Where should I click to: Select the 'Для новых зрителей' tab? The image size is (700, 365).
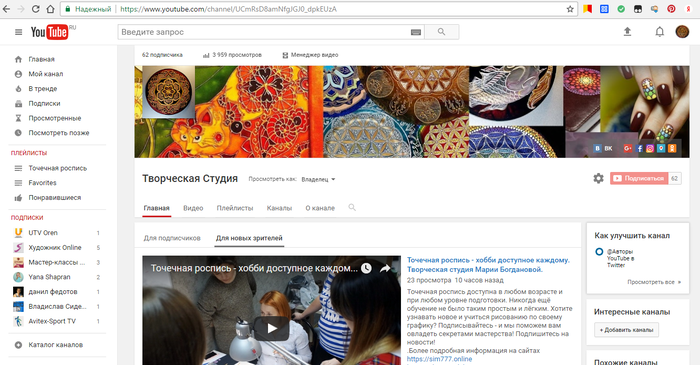[x=249, y=238]
